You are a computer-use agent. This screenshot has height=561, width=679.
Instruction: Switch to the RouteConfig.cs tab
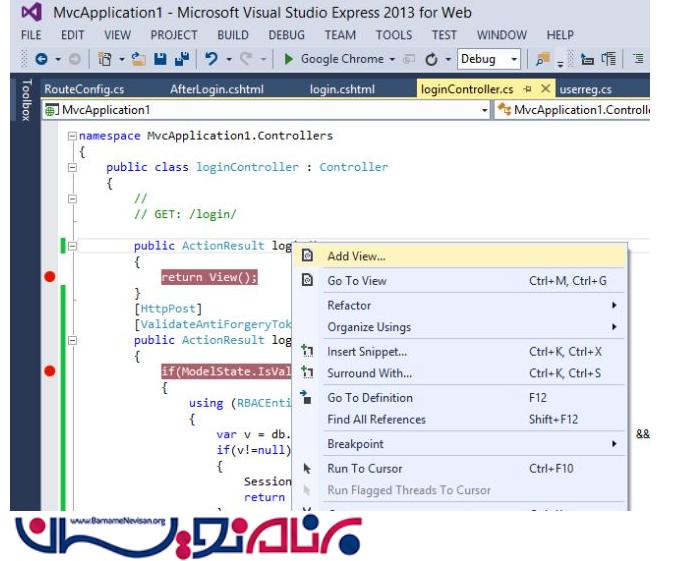point(84,89)
